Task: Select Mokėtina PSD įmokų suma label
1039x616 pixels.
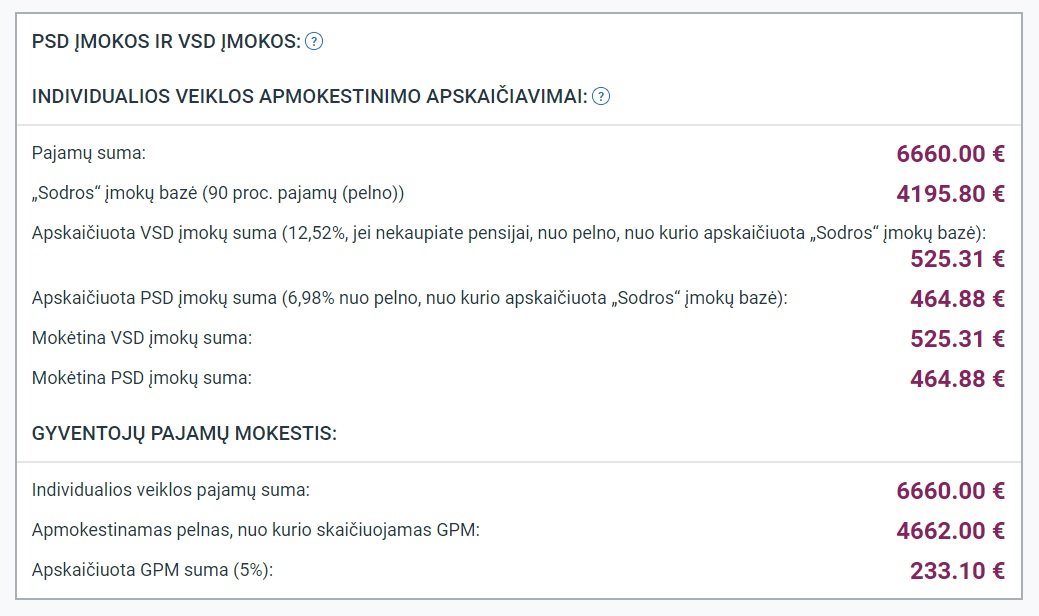Action: (142, 378)
